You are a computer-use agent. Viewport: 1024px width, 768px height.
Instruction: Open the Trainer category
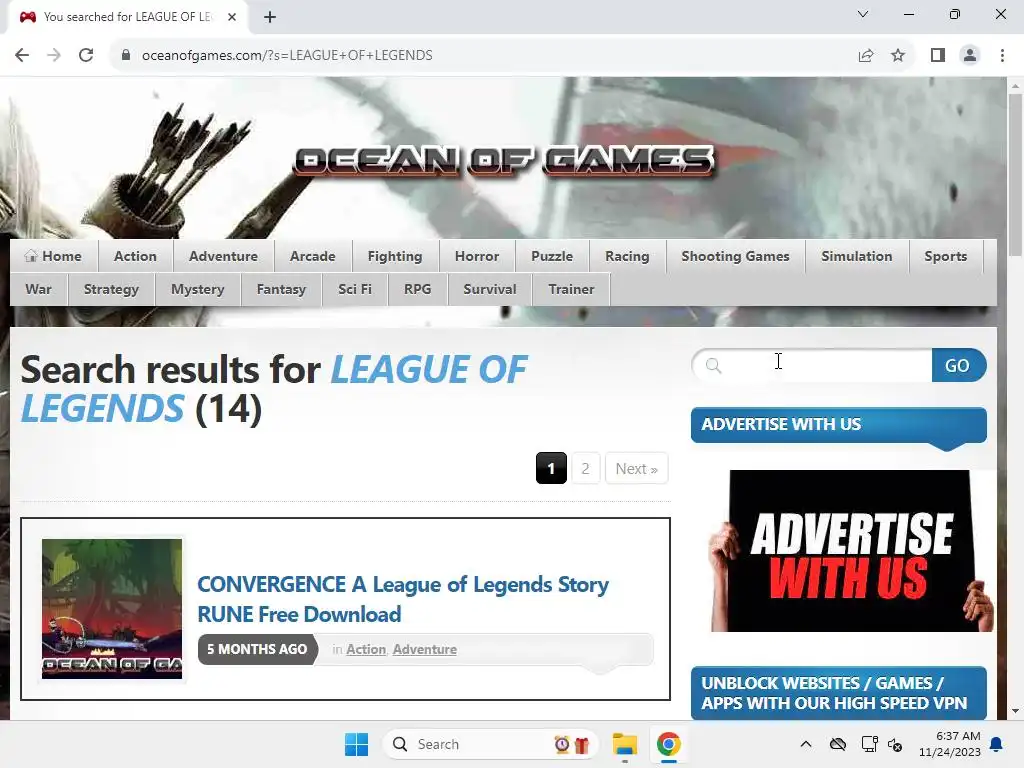tap(571, 289)
